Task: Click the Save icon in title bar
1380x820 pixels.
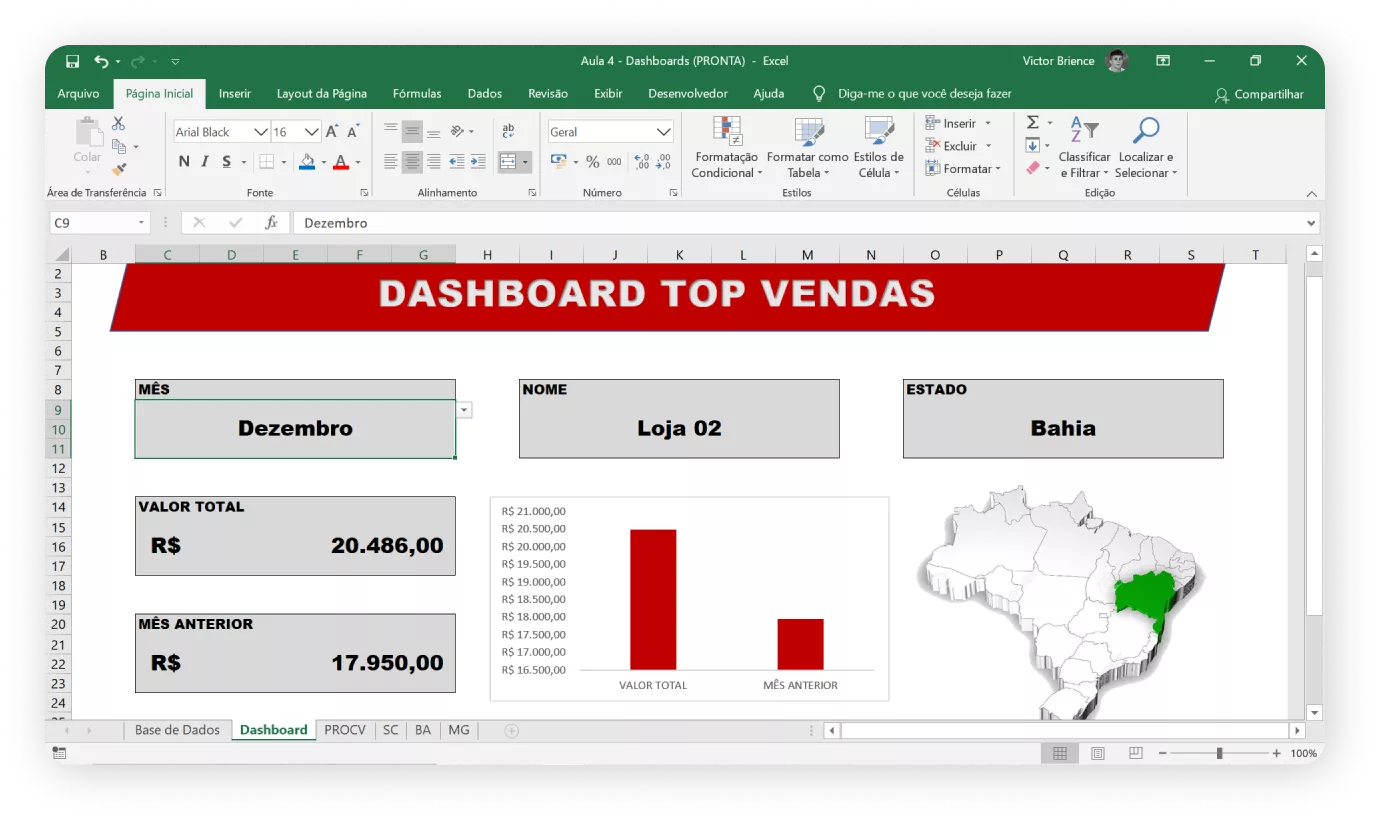Action: tap(72, 61)
